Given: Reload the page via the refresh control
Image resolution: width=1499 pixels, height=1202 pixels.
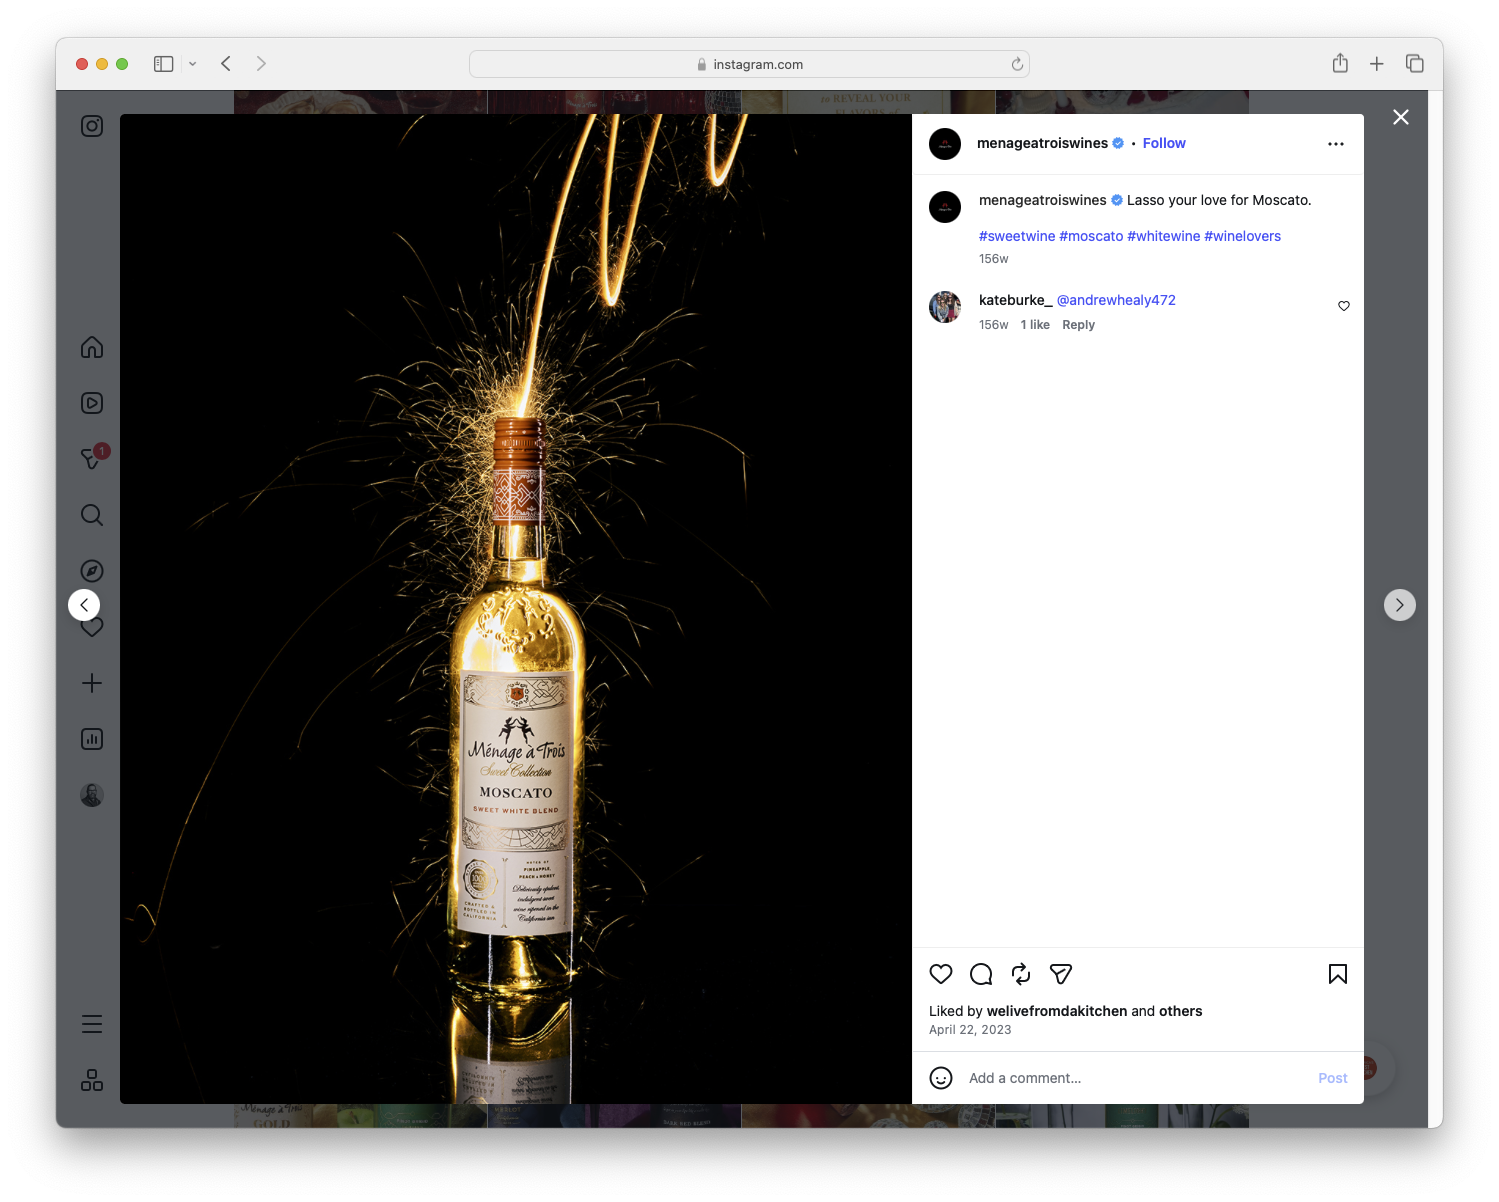Looking at the screenshot, I should 1017,63.
